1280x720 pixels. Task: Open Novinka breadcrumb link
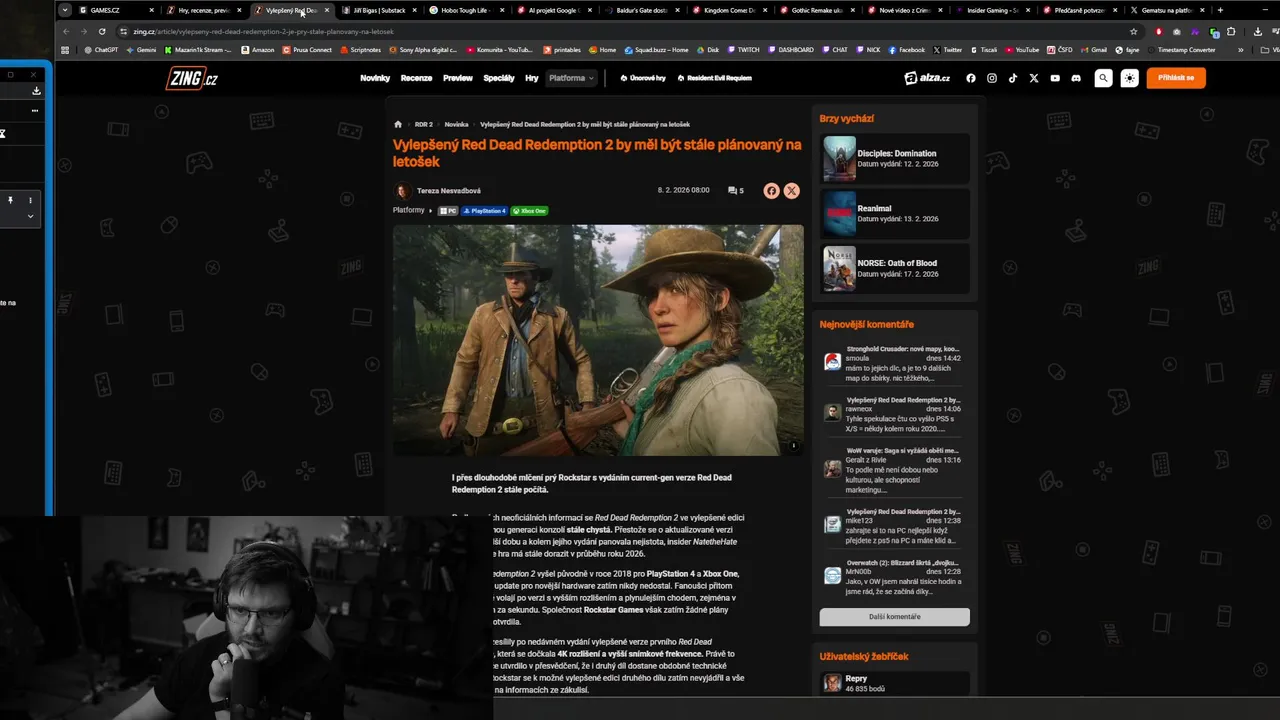456,125
